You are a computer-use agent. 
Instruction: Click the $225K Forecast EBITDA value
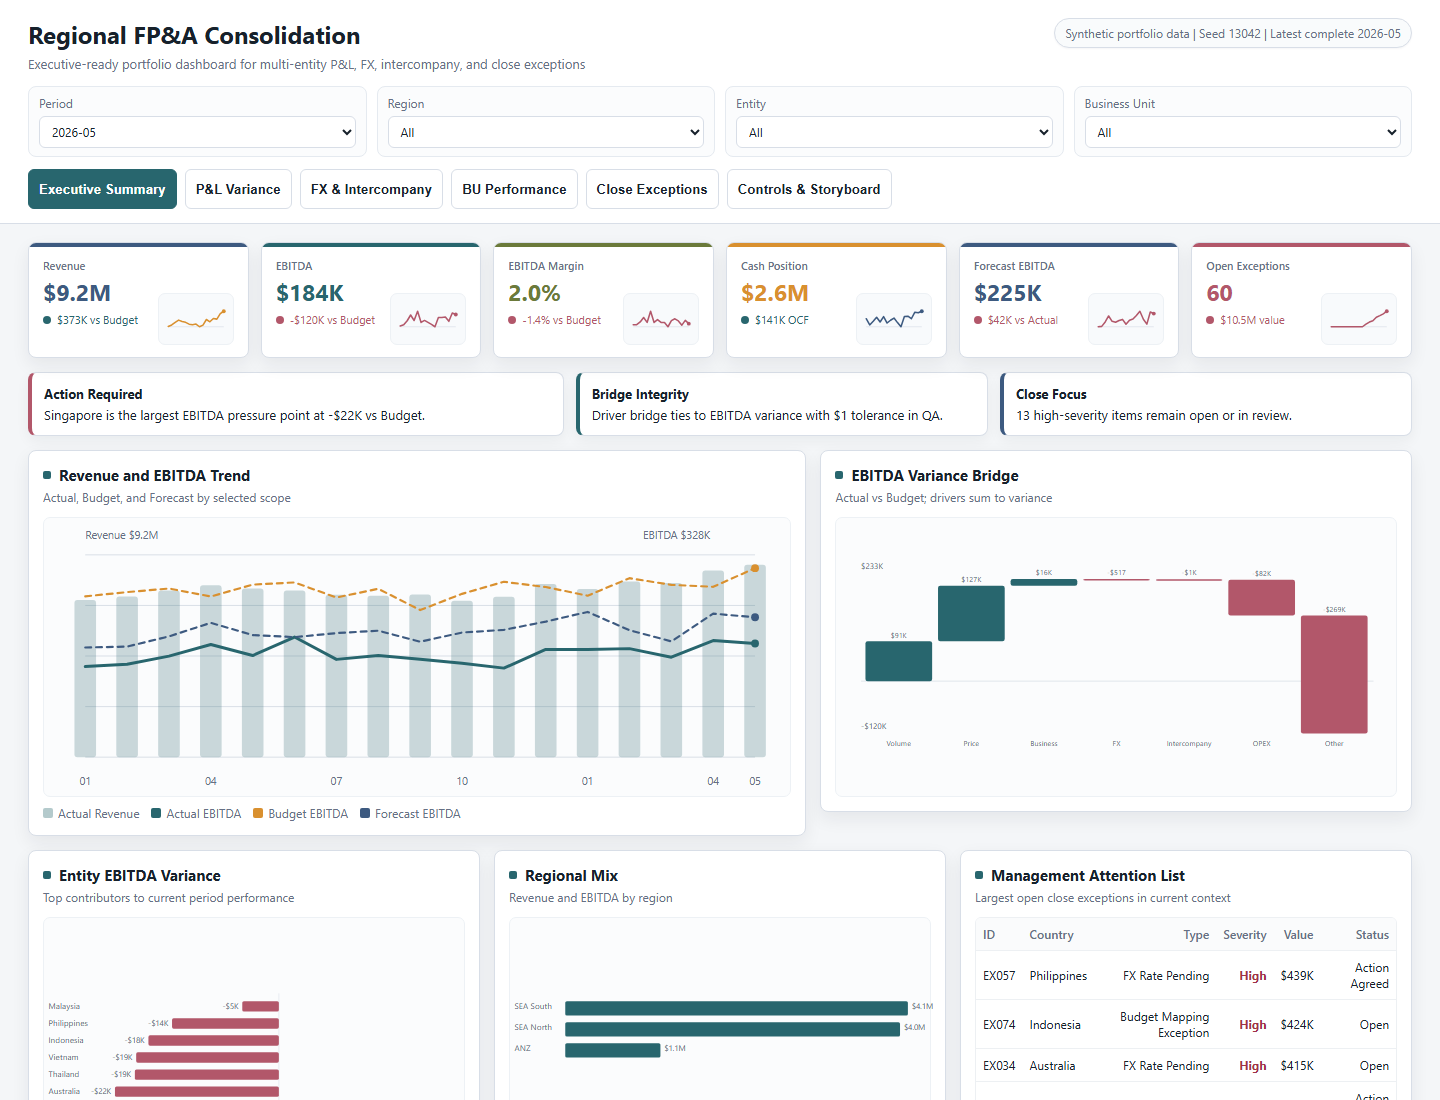point(1008,293)
